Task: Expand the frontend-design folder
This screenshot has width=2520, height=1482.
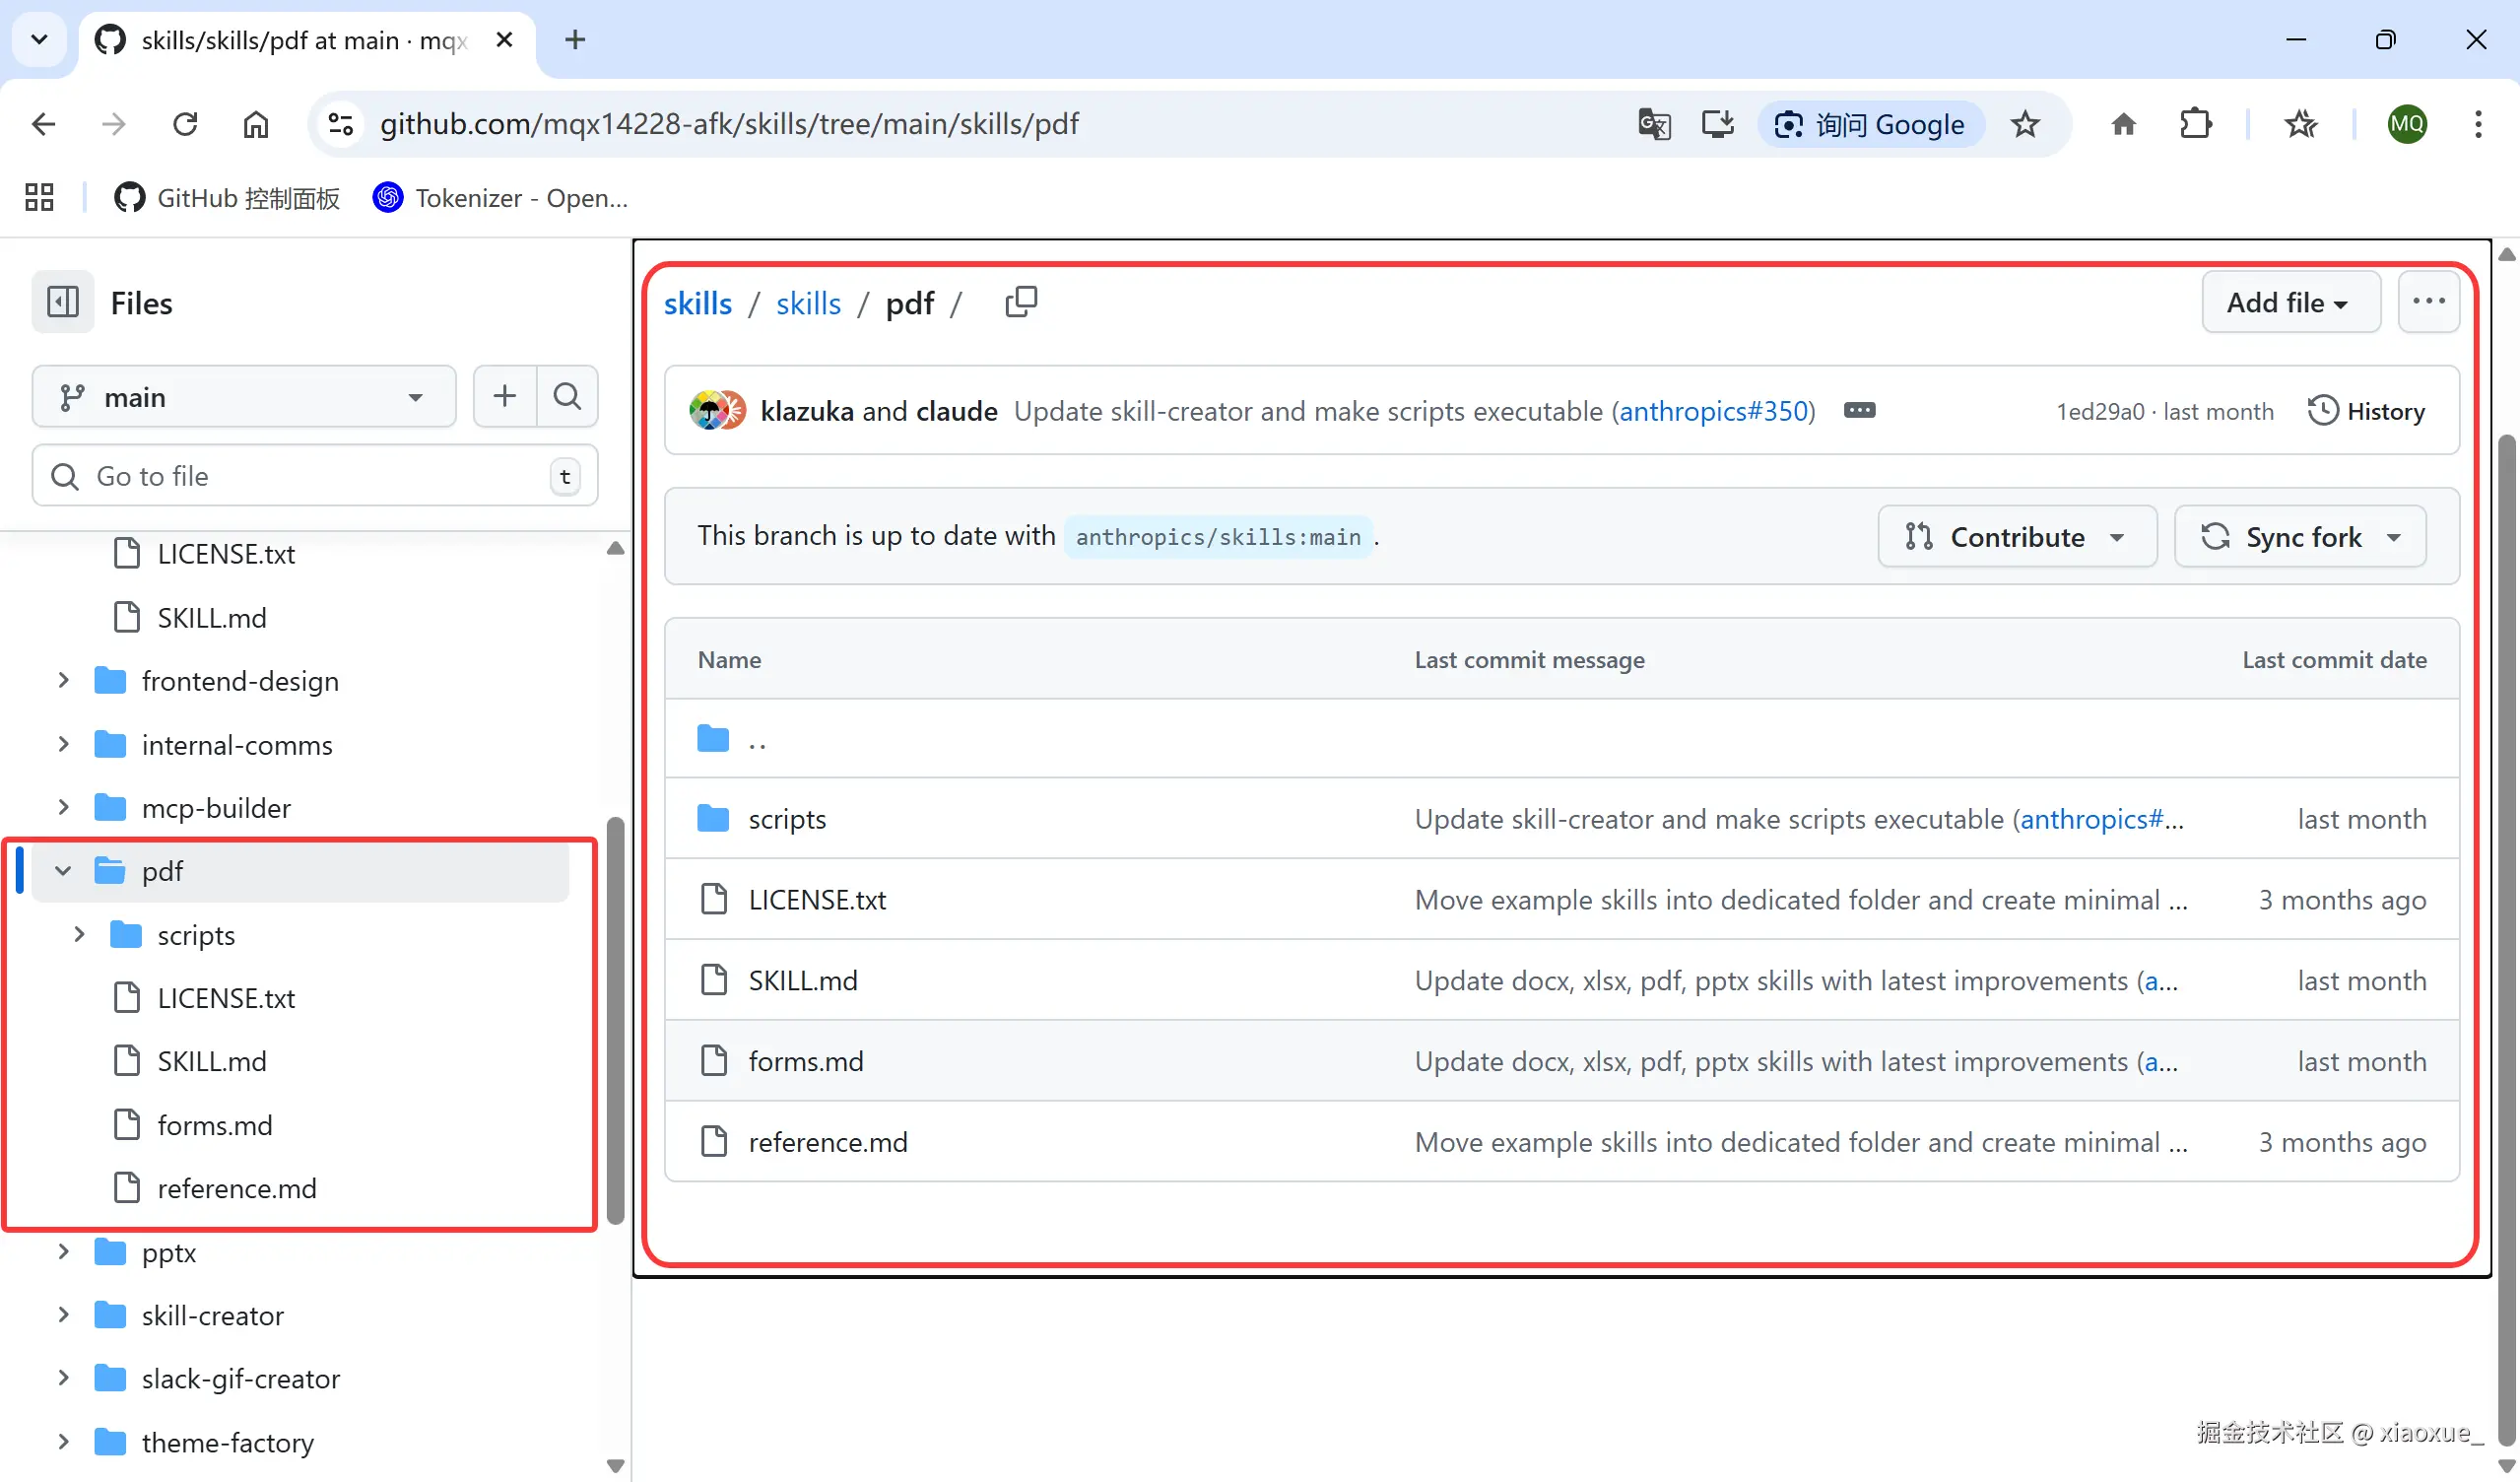Action: pyautogui.click(x=63, y=681)
